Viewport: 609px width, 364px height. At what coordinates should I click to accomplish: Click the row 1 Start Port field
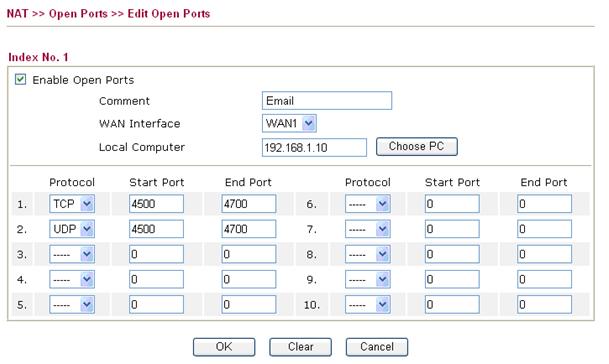[x=157, y=204]
